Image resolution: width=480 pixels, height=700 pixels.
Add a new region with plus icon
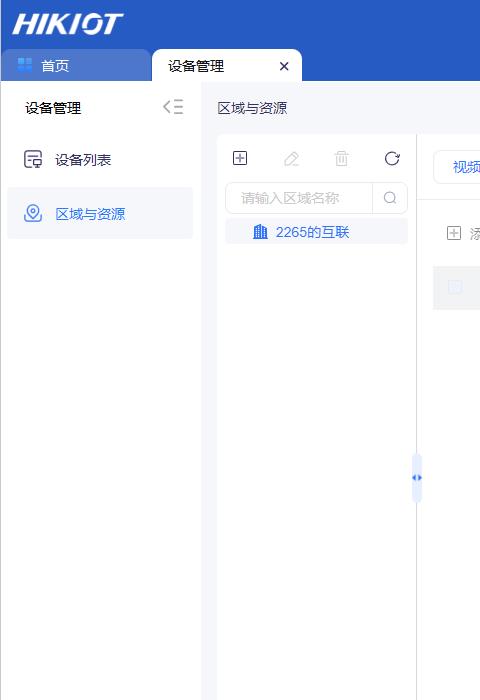[240, 158]
